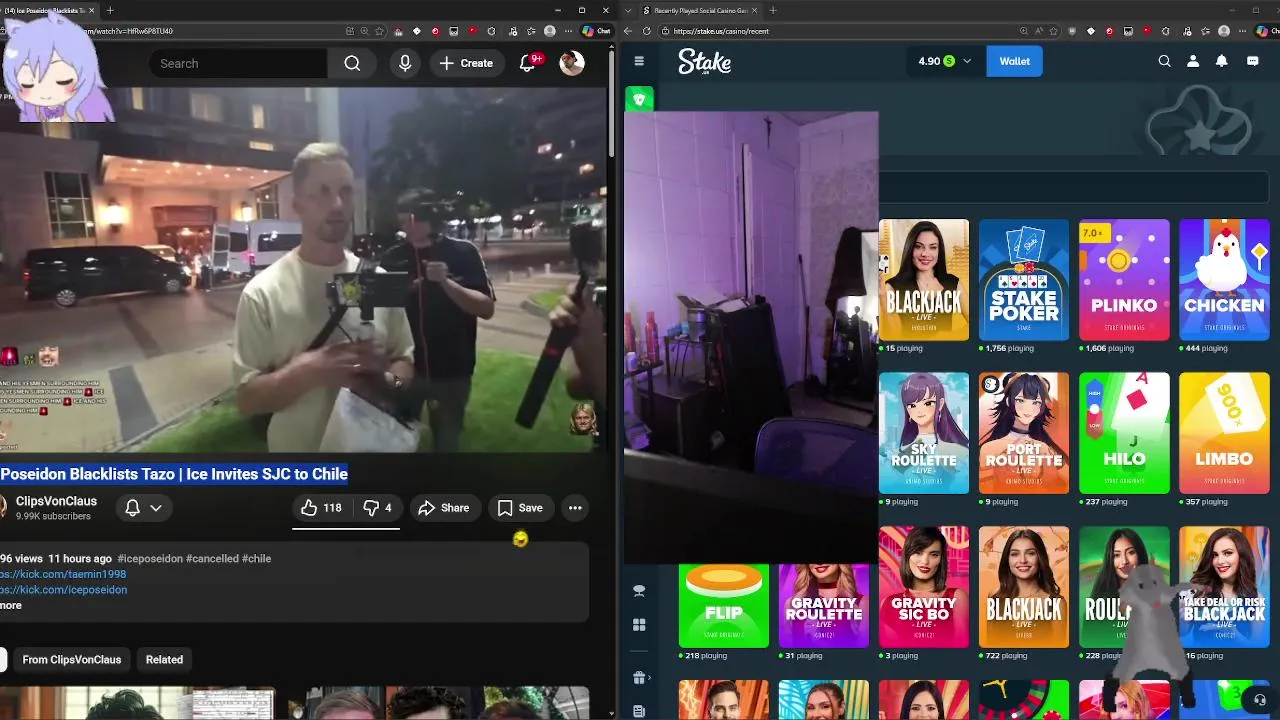Open YouTube notifications bell

tap(529, 63)
